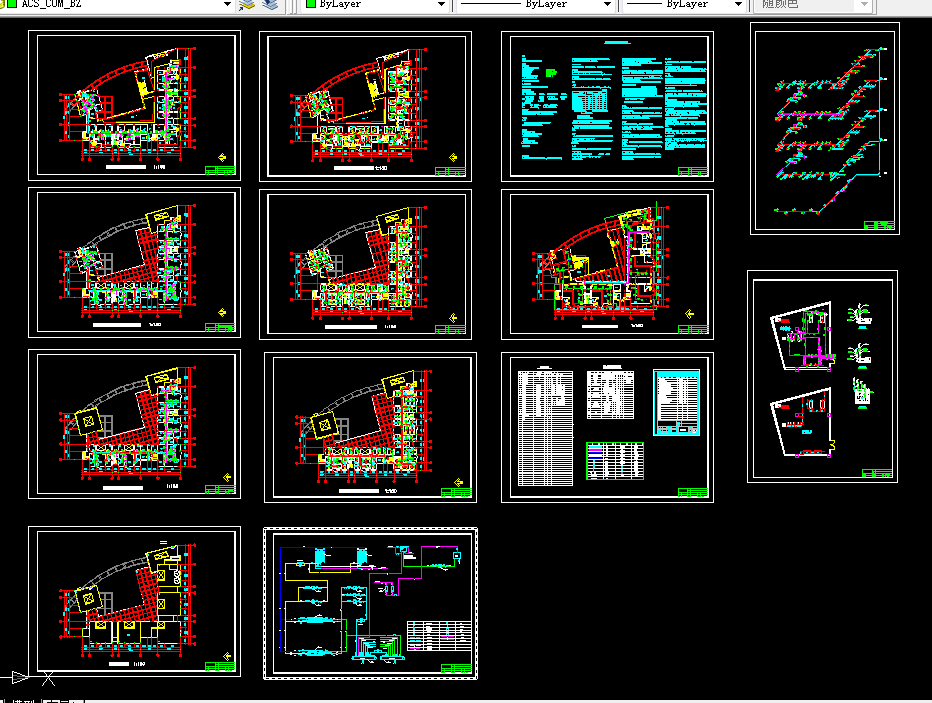Select the equipment schedule tables sheet
The height and width of the screenshot is (703, 932).
[607, 427]
